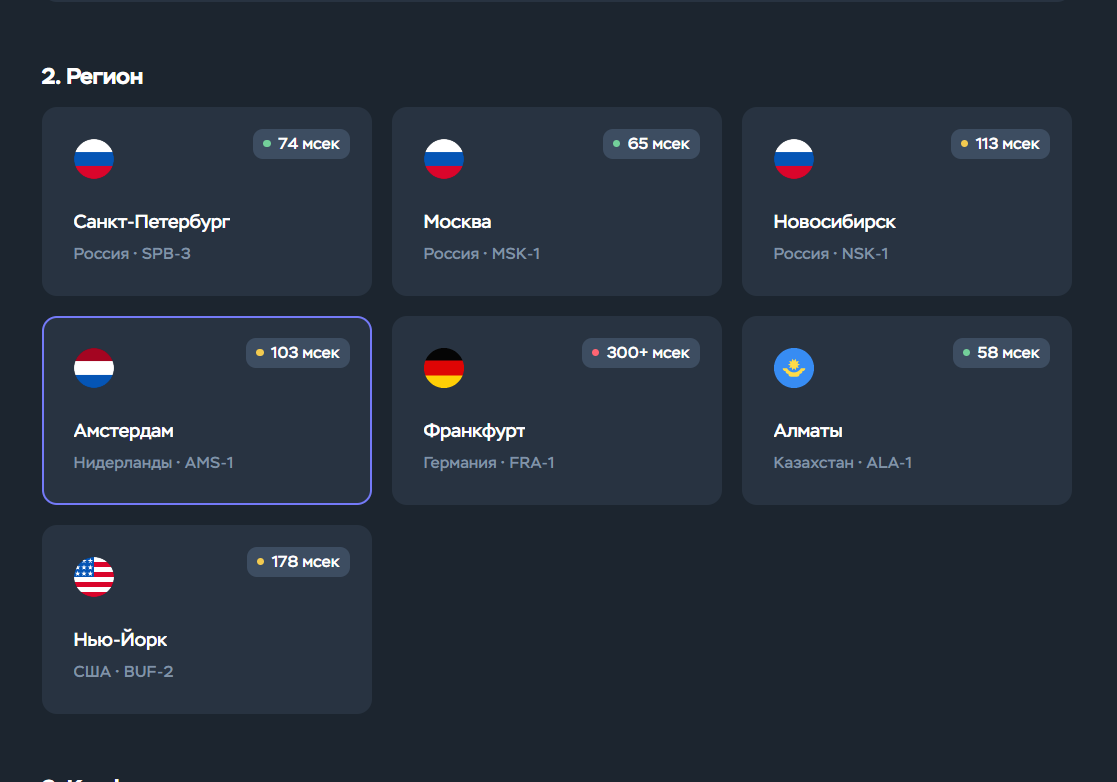
Task: Click the Russian flag on the Санкт-Петербург card
Action: tap(94, 159)
